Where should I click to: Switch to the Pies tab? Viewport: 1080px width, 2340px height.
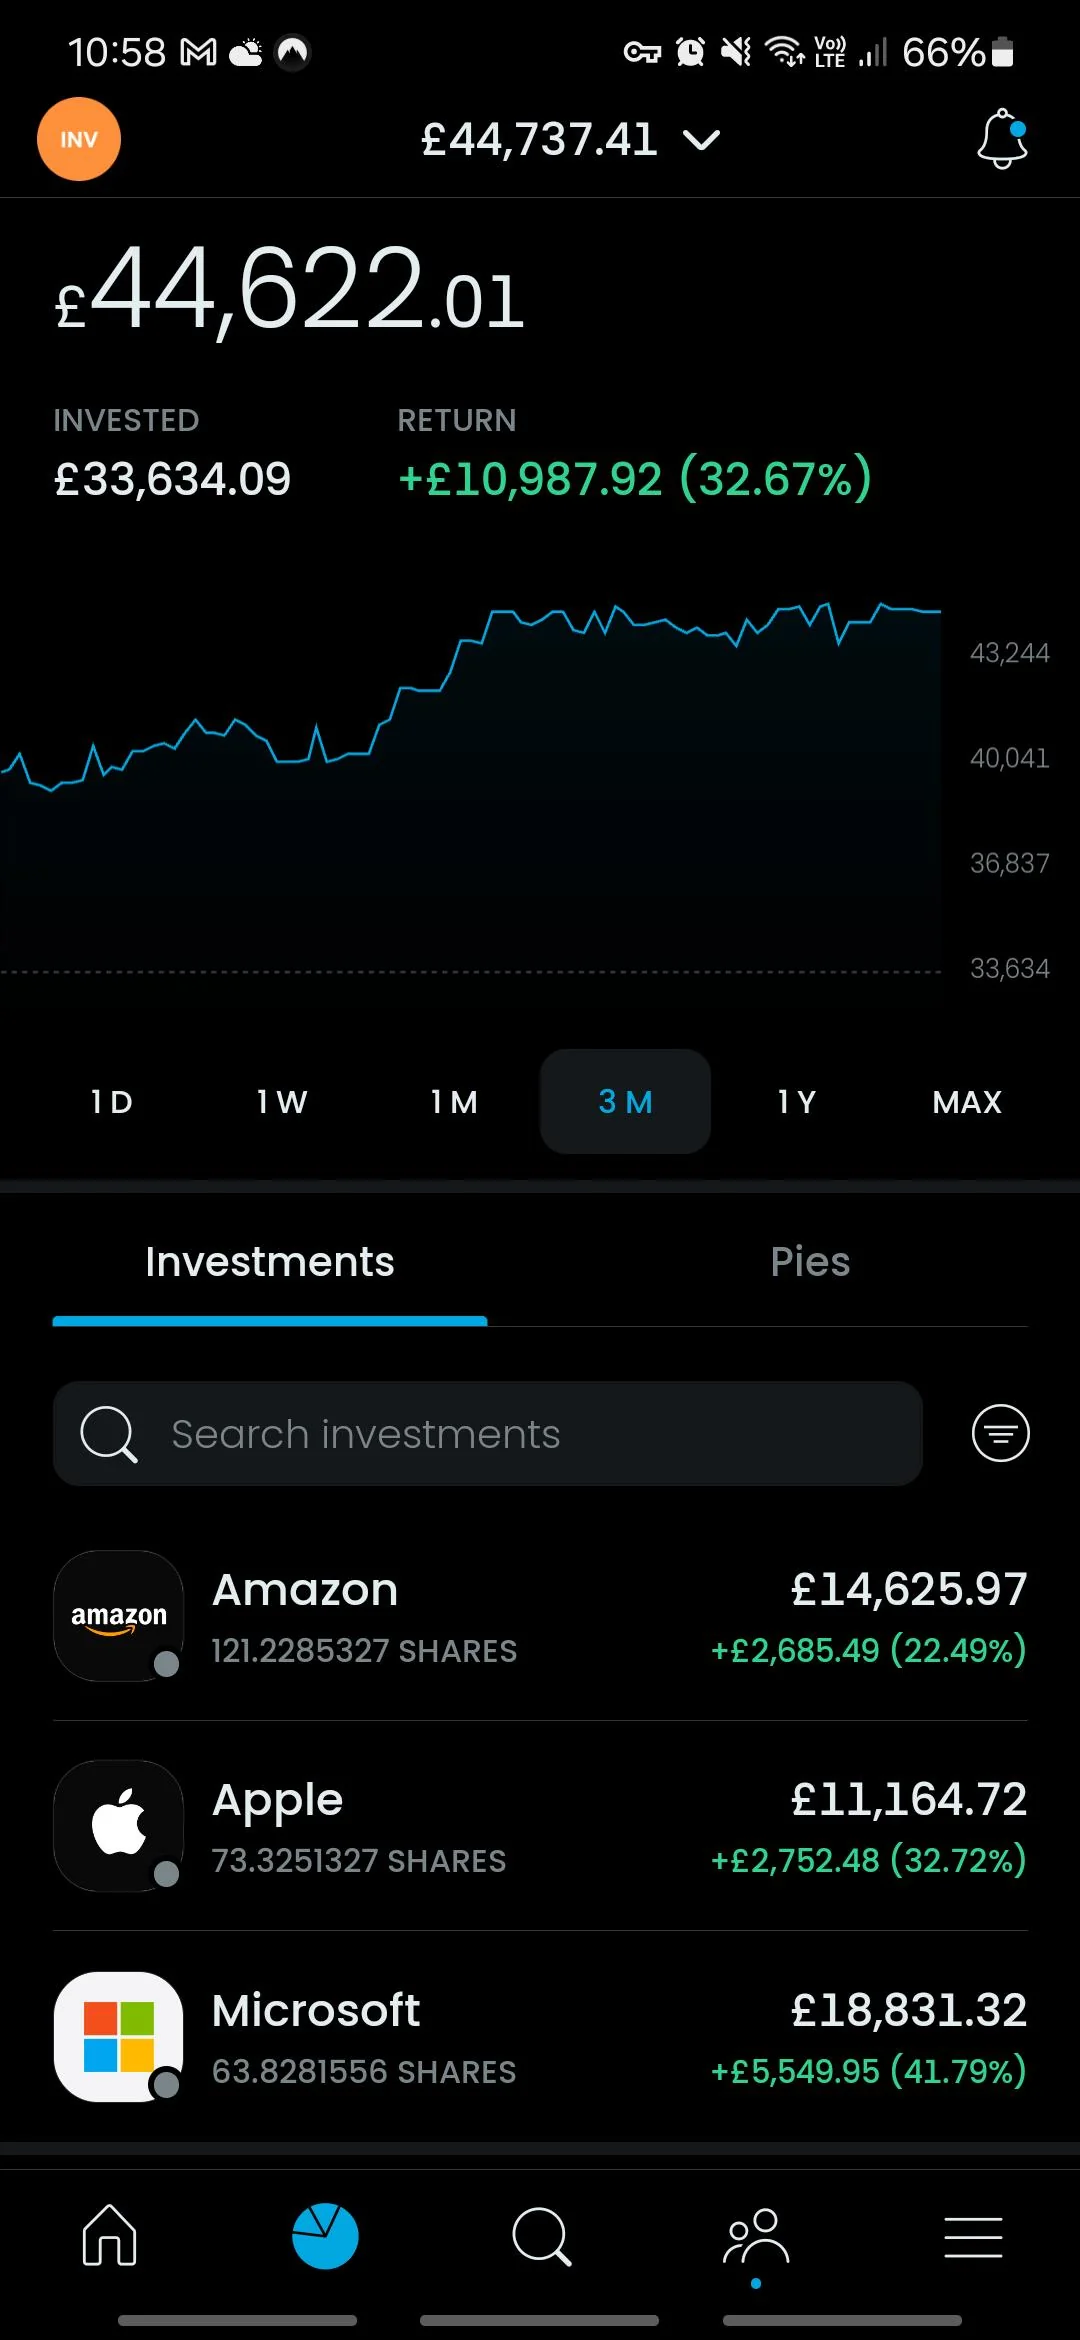[810, 1262]
